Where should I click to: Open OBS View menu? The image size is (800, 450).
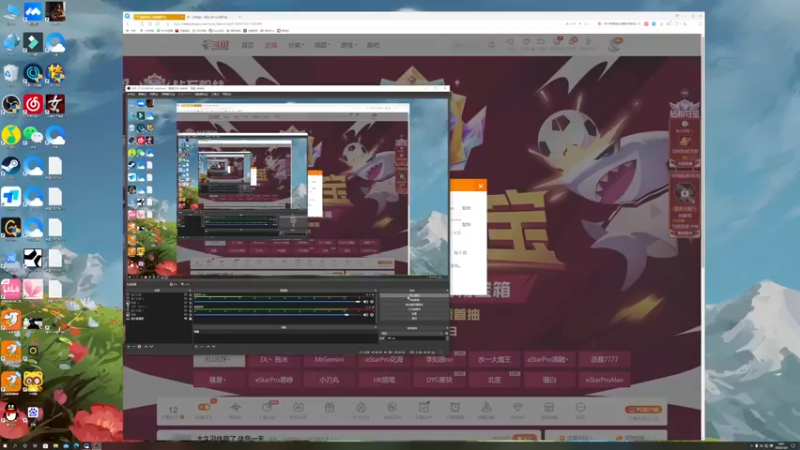click(154, 94)
